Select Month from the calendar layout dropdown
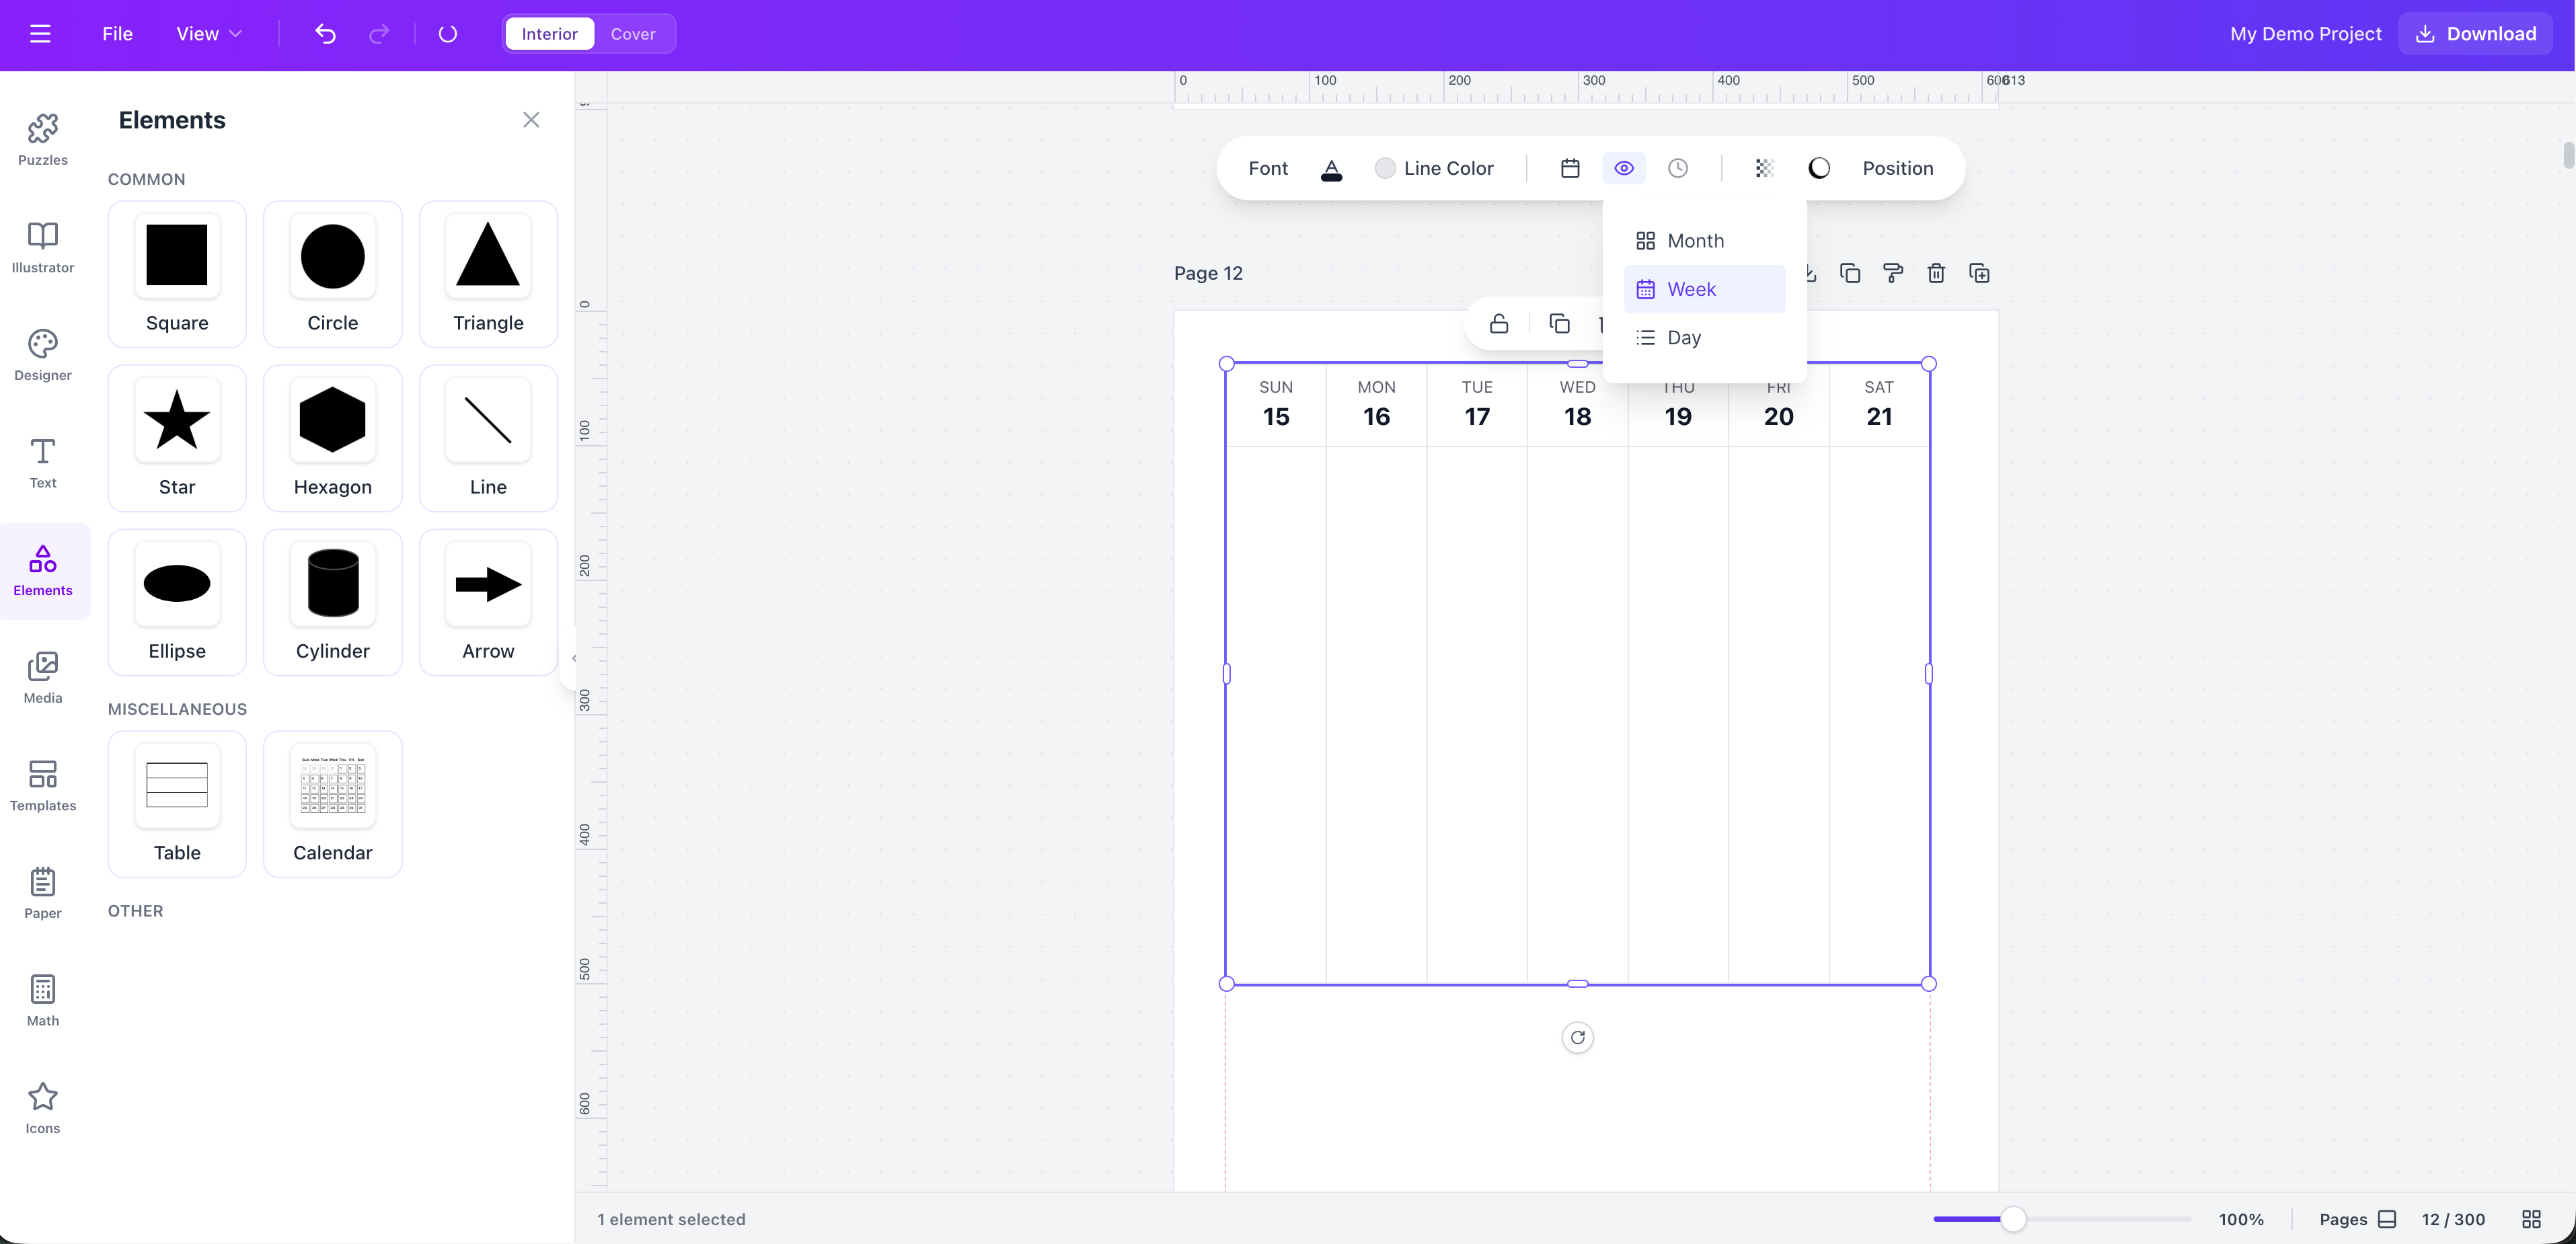2576x1244 pixels. [1697, 240]
